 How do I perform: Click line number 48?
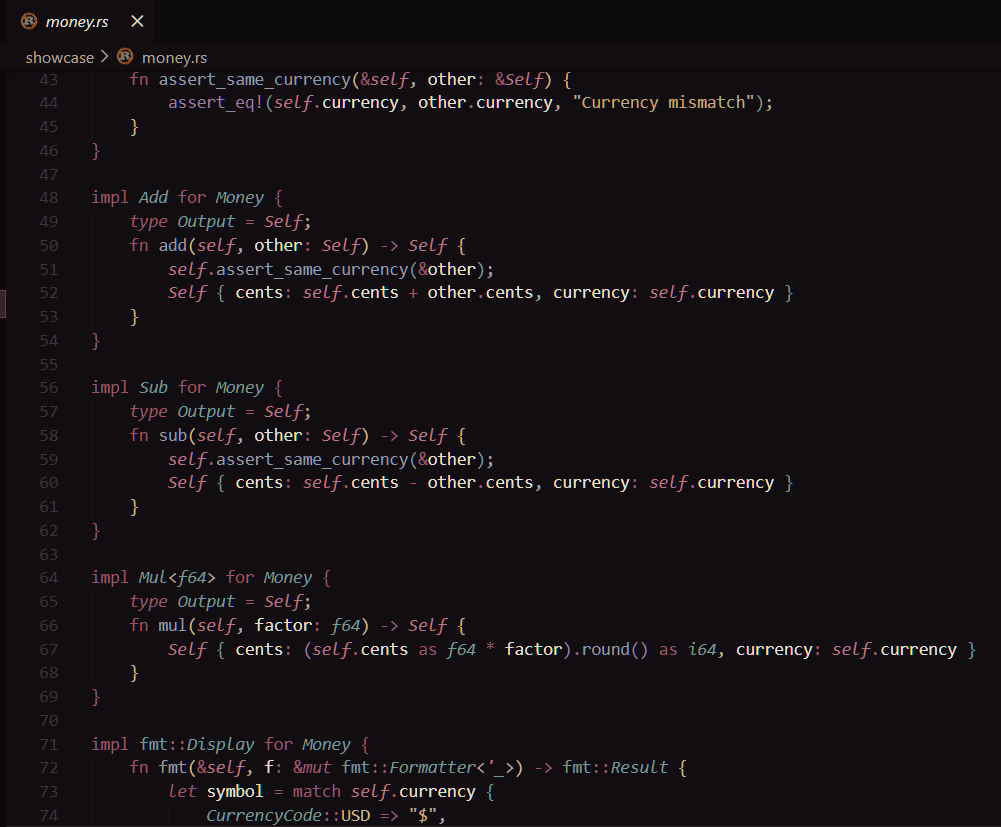pos(49,198)
